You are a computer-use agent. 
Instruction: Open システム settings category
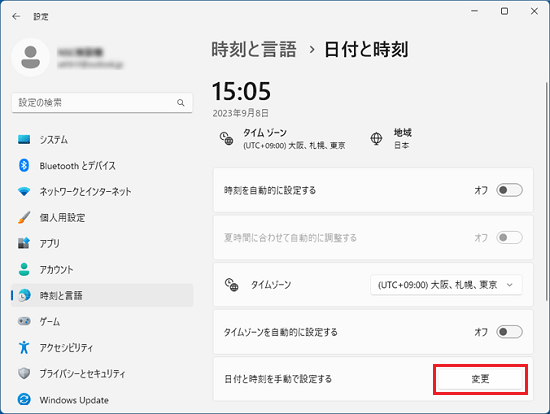click(x=102, y=139)
